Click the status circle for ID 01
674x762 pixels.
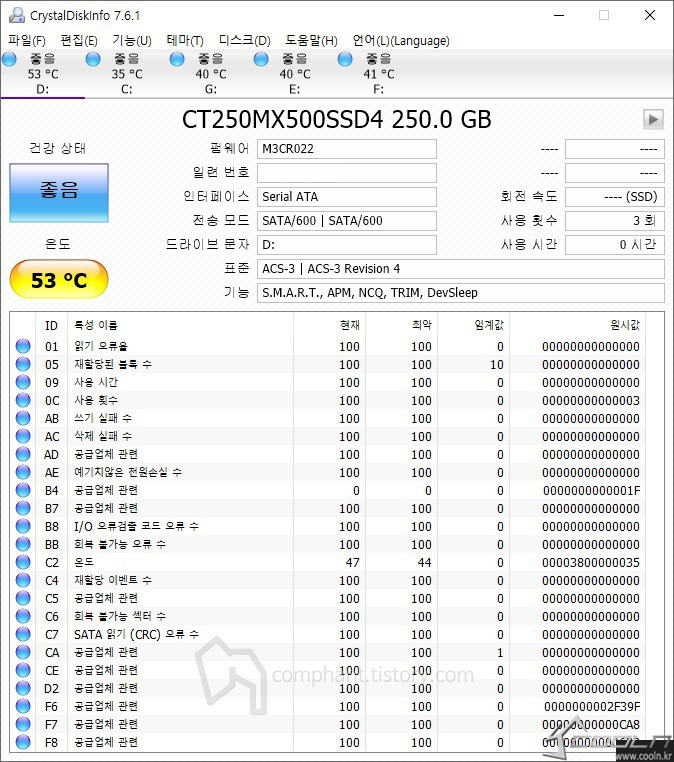[23, 346]
